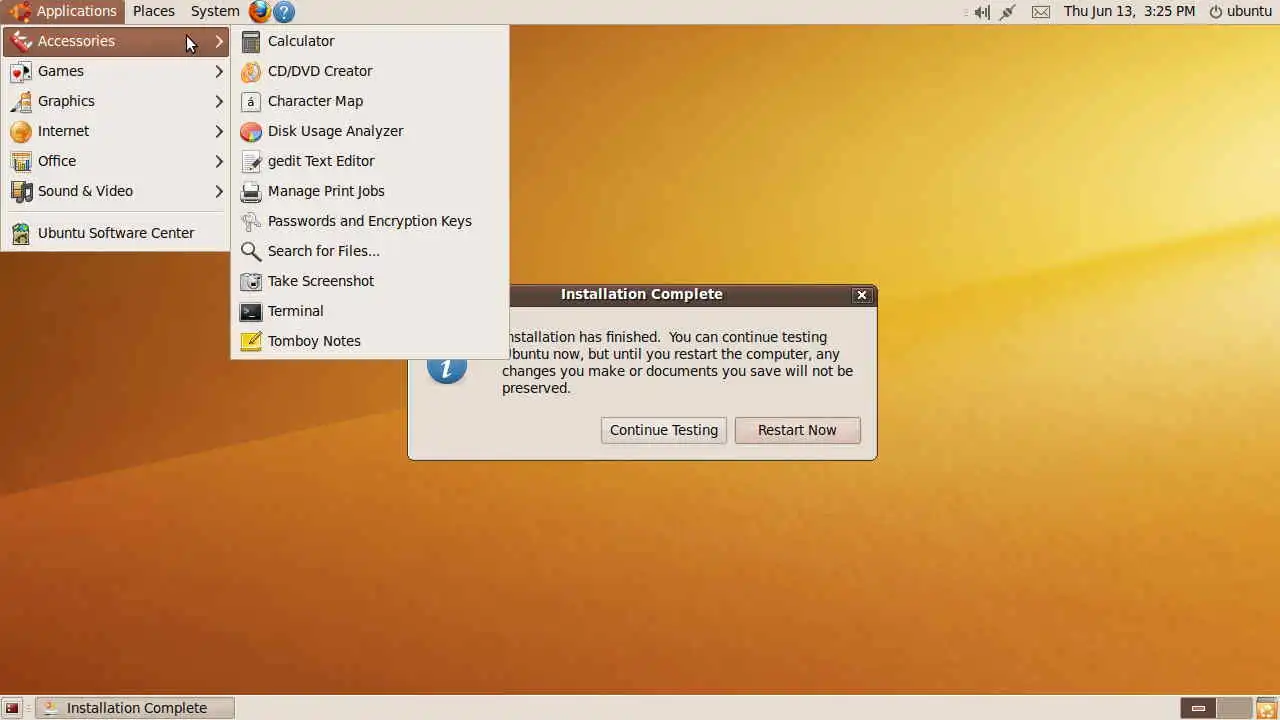Click the Continue Testing button

pos(664,430)
